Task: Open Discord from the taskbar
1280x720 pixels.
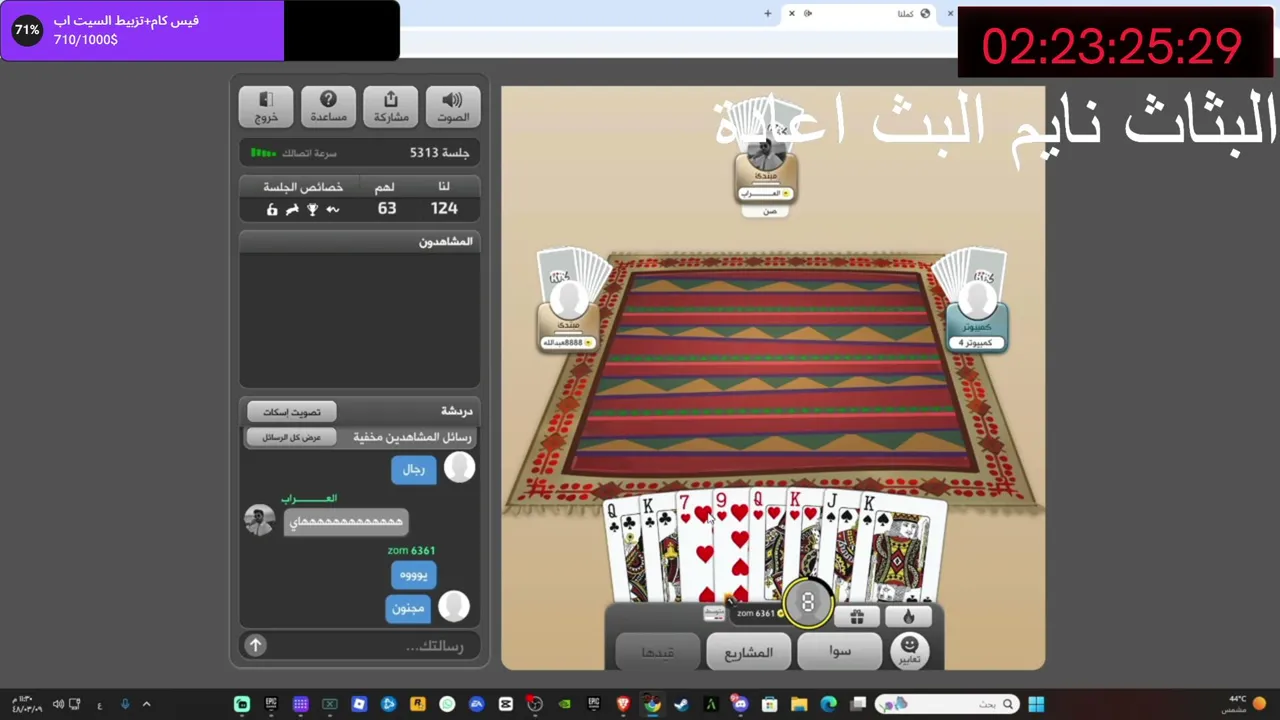Action: (740, 704)
